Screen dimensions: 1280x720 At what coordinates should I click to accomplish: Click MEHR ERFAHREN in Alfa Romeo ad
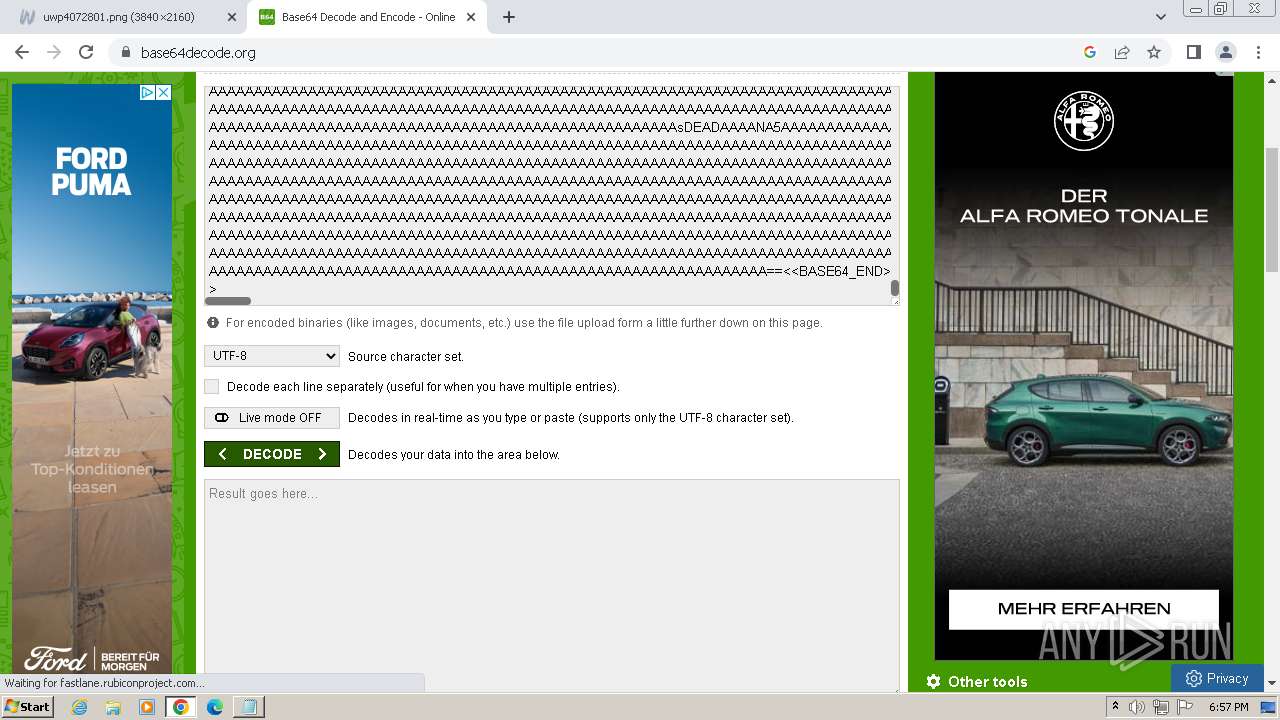(x=1084, y=609)
